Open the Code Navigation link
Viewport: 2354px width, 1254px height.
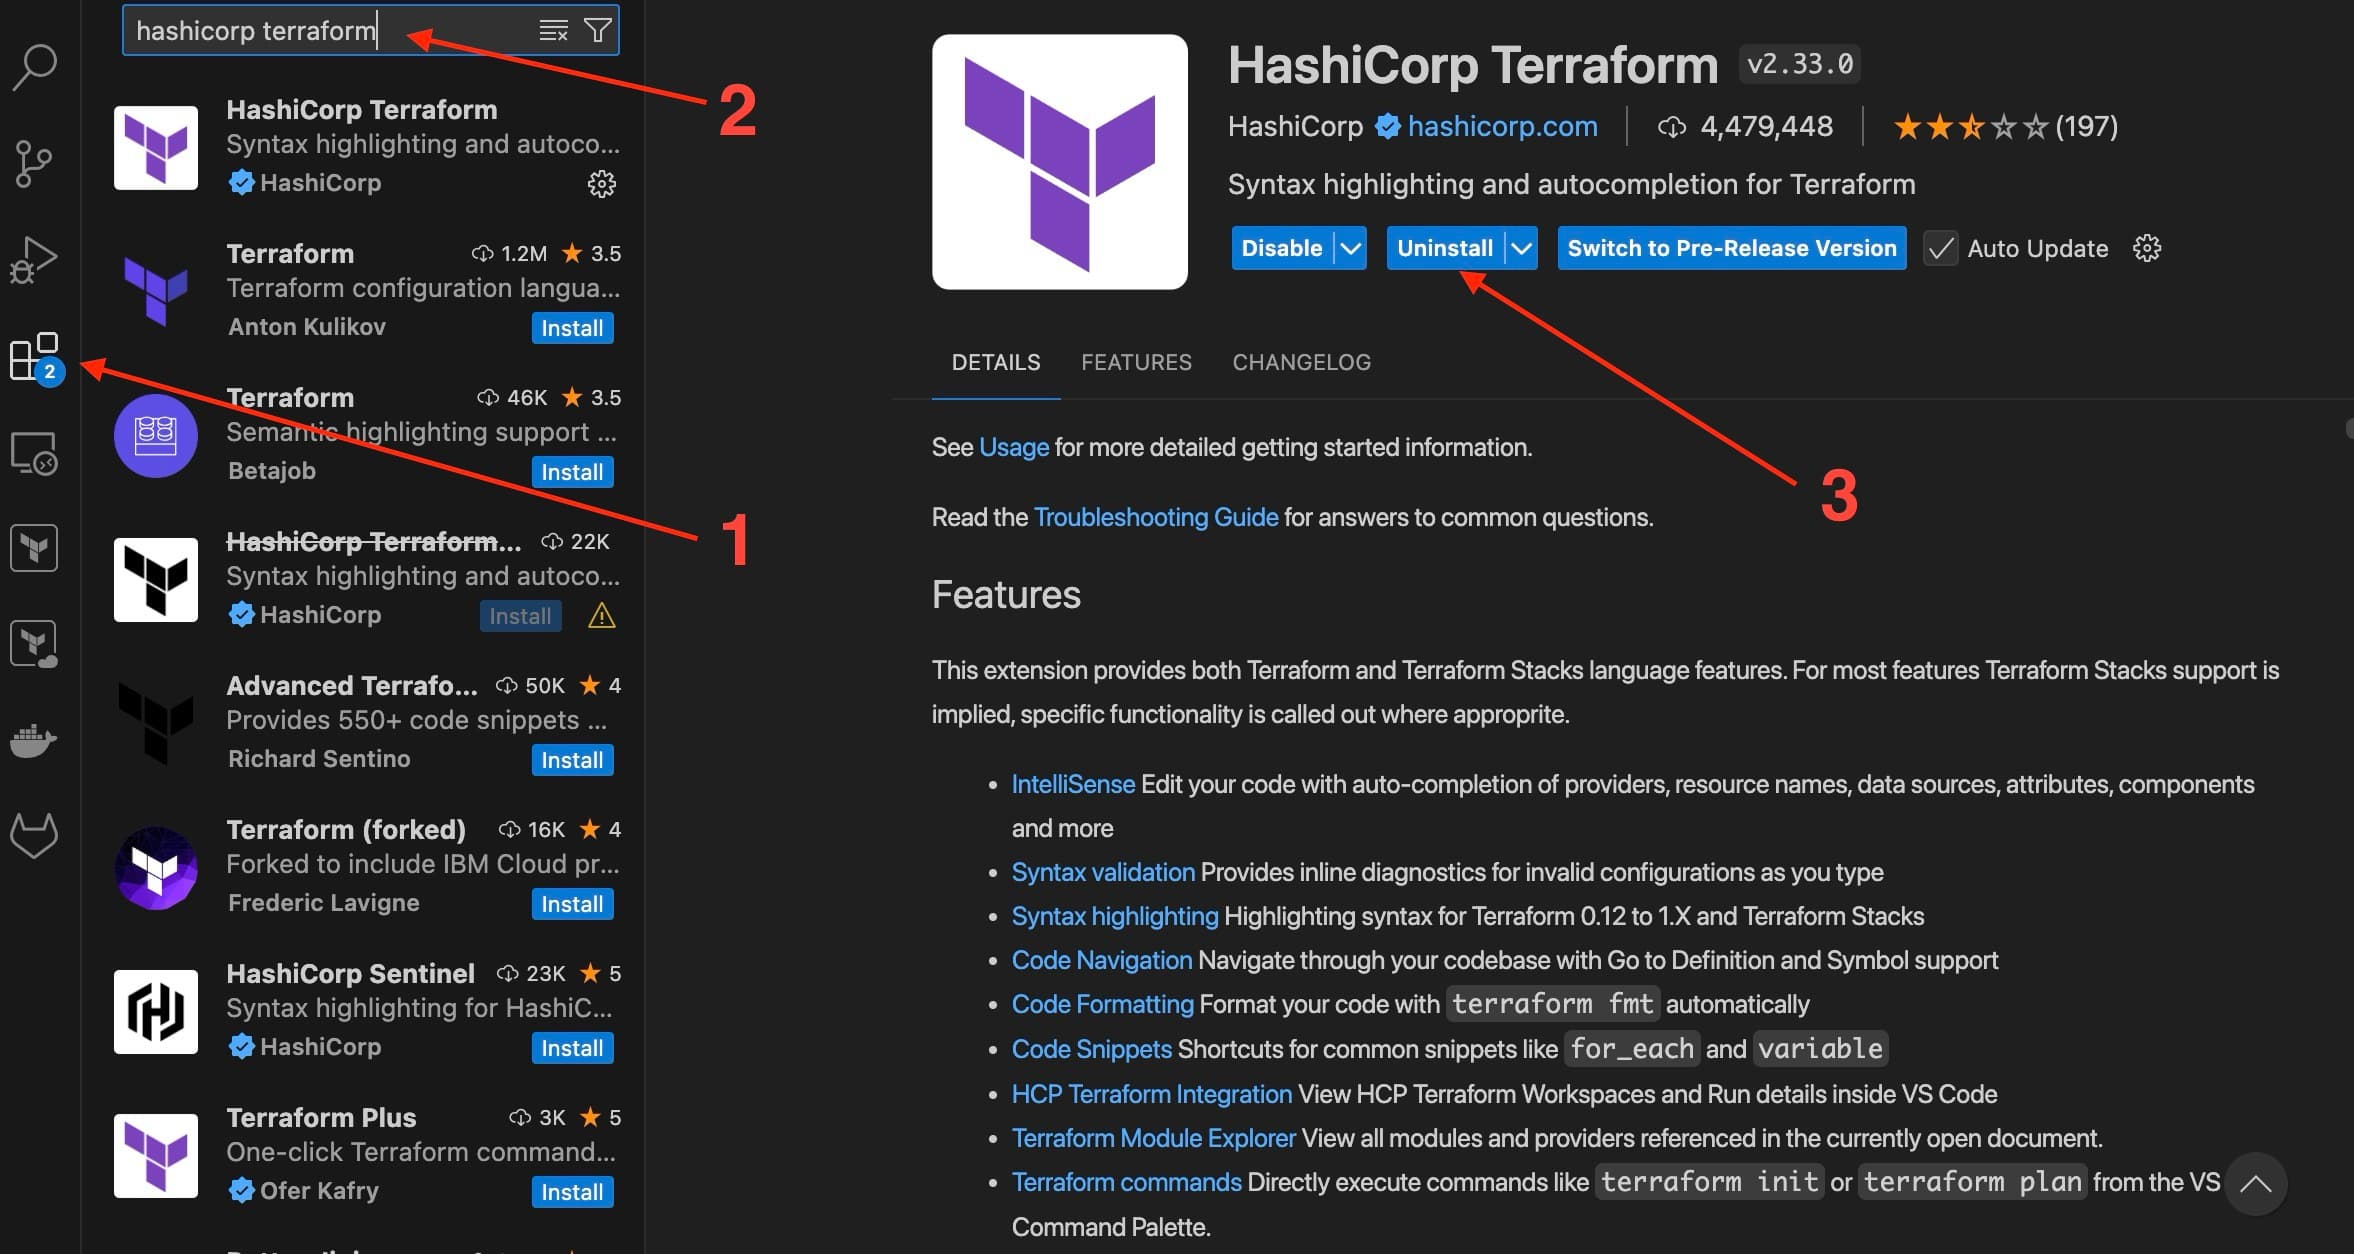1102,960
